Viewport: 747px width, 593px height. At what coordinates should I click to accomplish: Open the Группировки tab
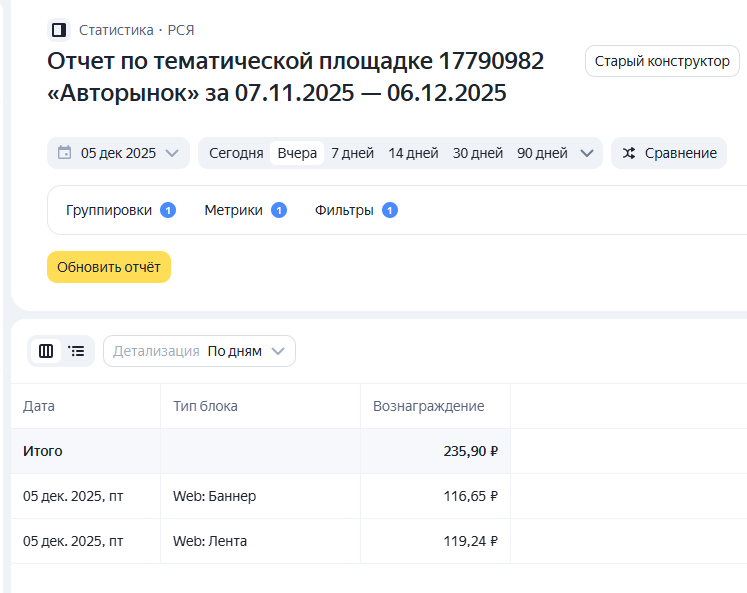(109, 210)
